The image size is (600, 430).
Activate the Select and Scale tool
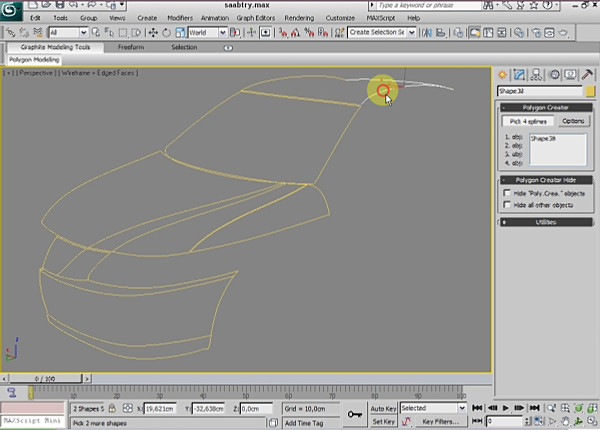tap(180, 33)
